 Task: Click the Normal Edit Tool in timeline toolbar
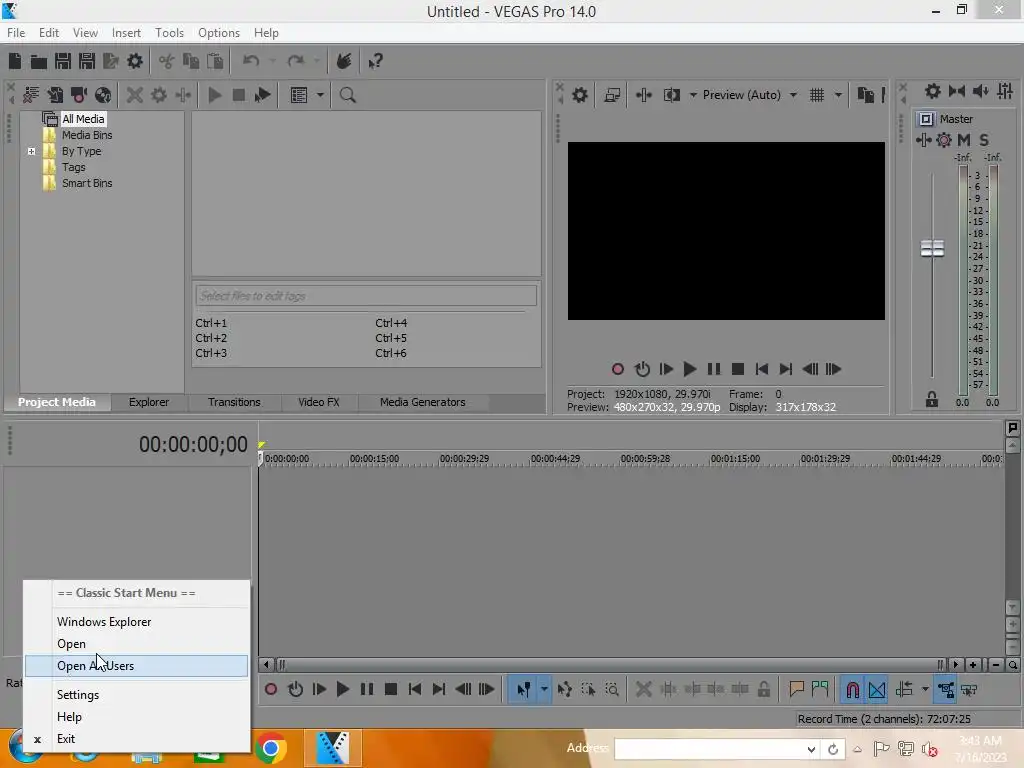pos(522,690)
